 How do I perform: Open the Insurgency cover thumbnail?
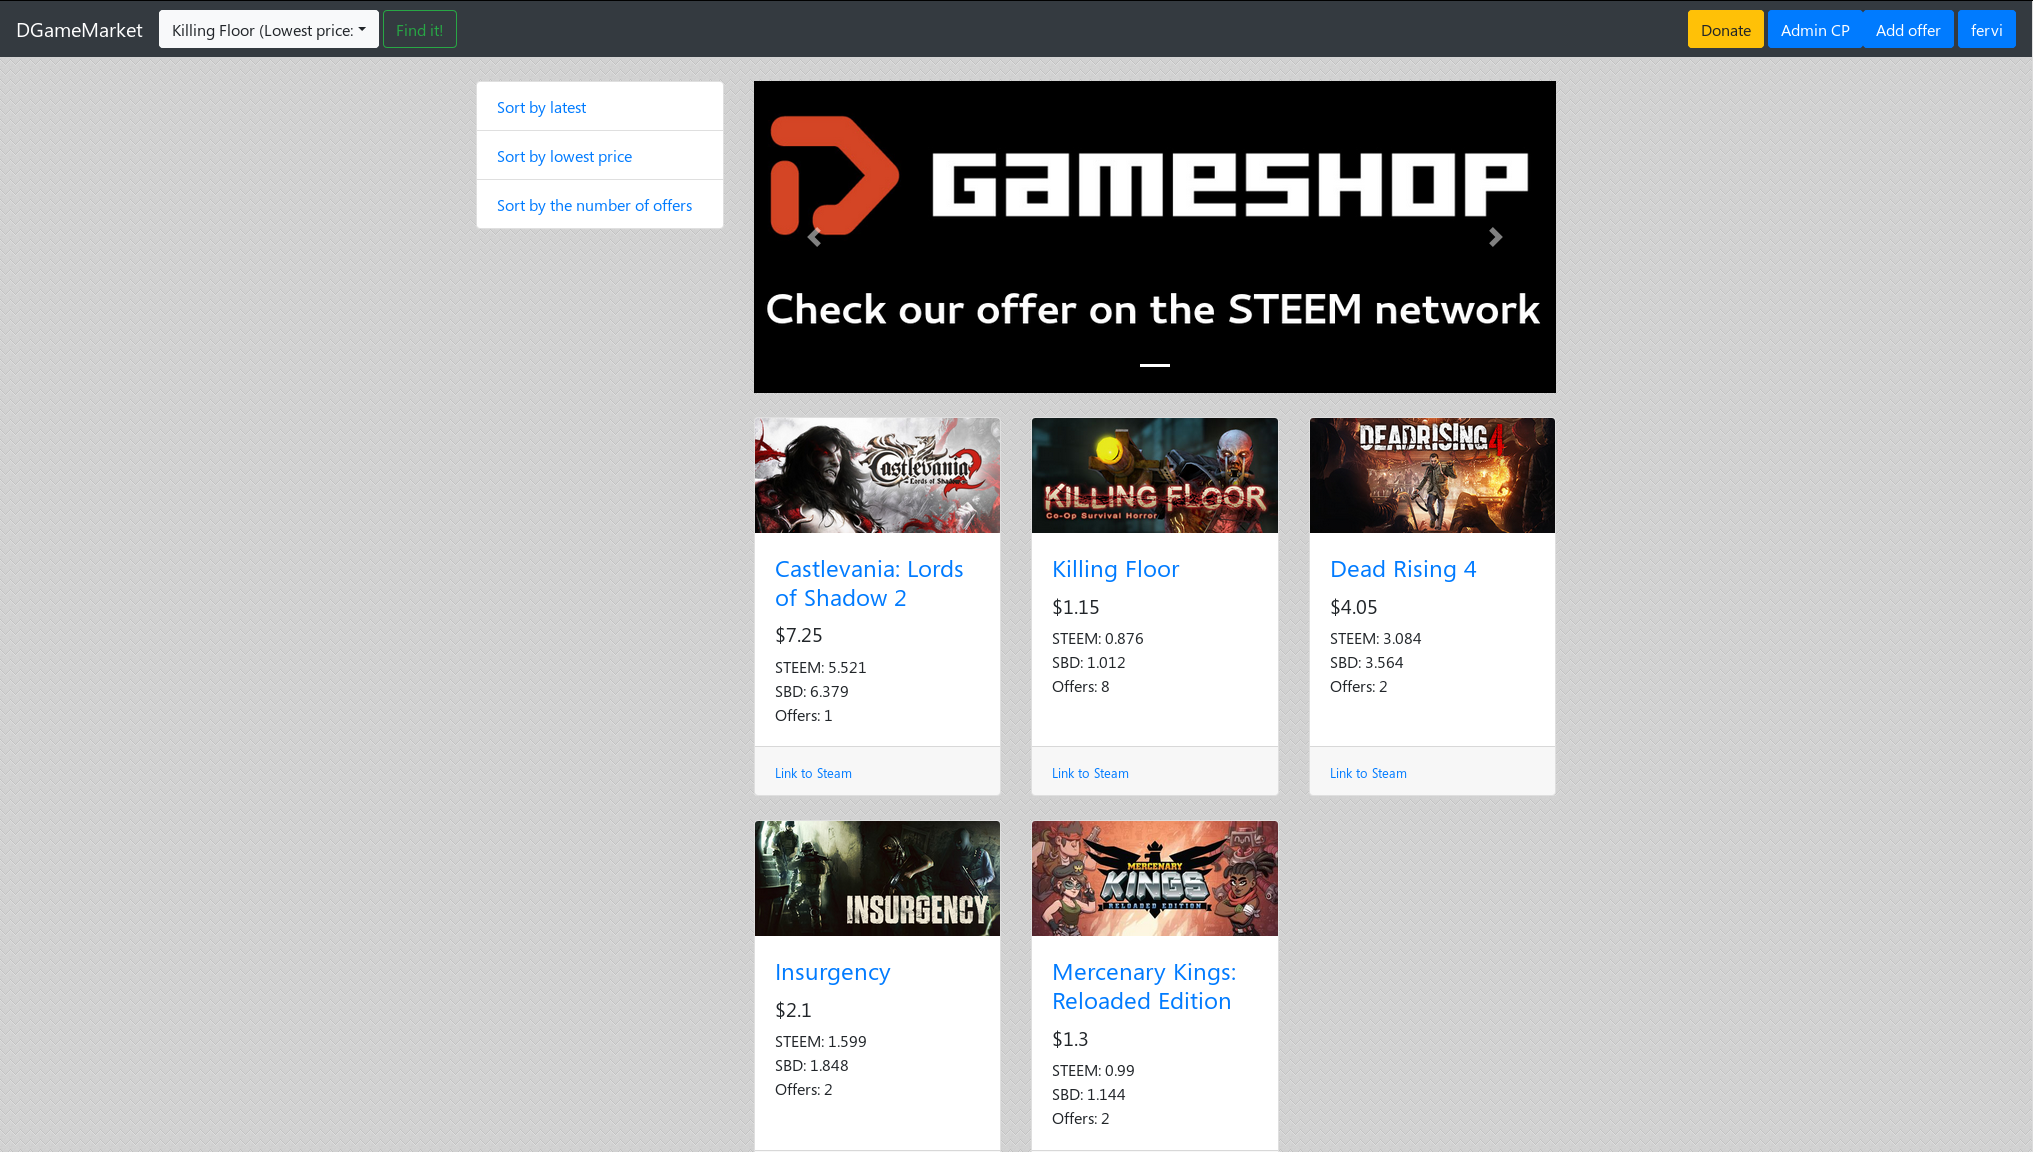click(x=877, y=878)
